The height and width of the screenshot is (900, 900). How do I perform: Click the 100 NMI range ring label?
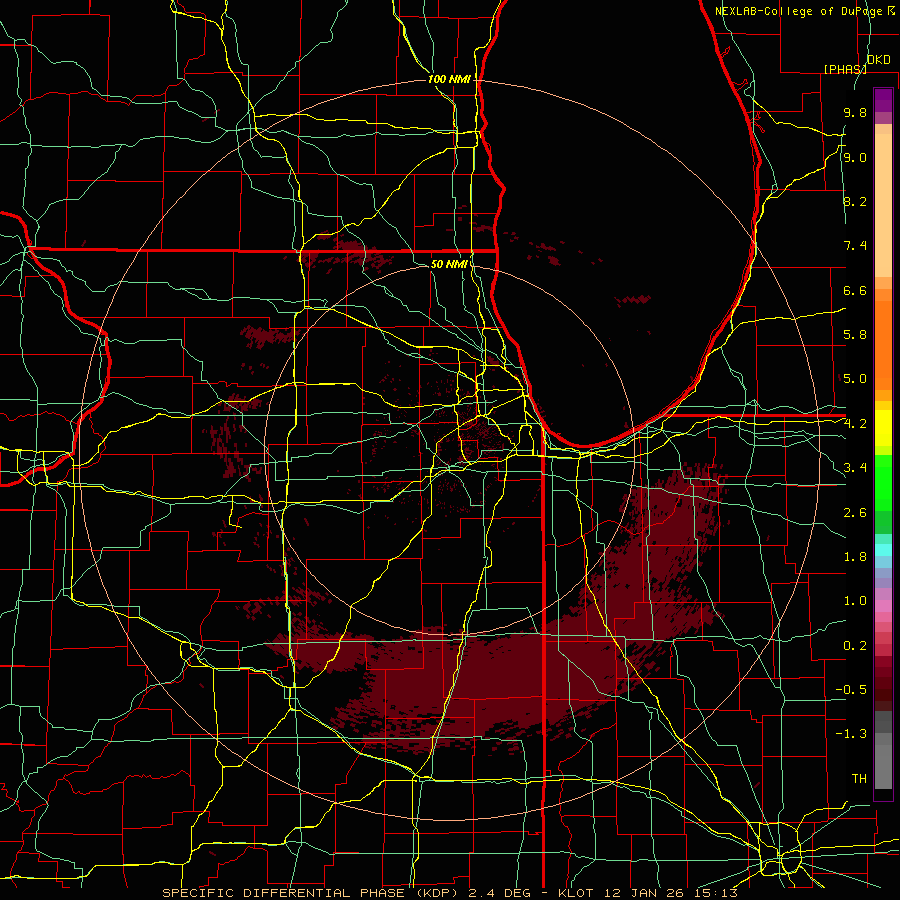pyautogui.click(x=449, y=79)
